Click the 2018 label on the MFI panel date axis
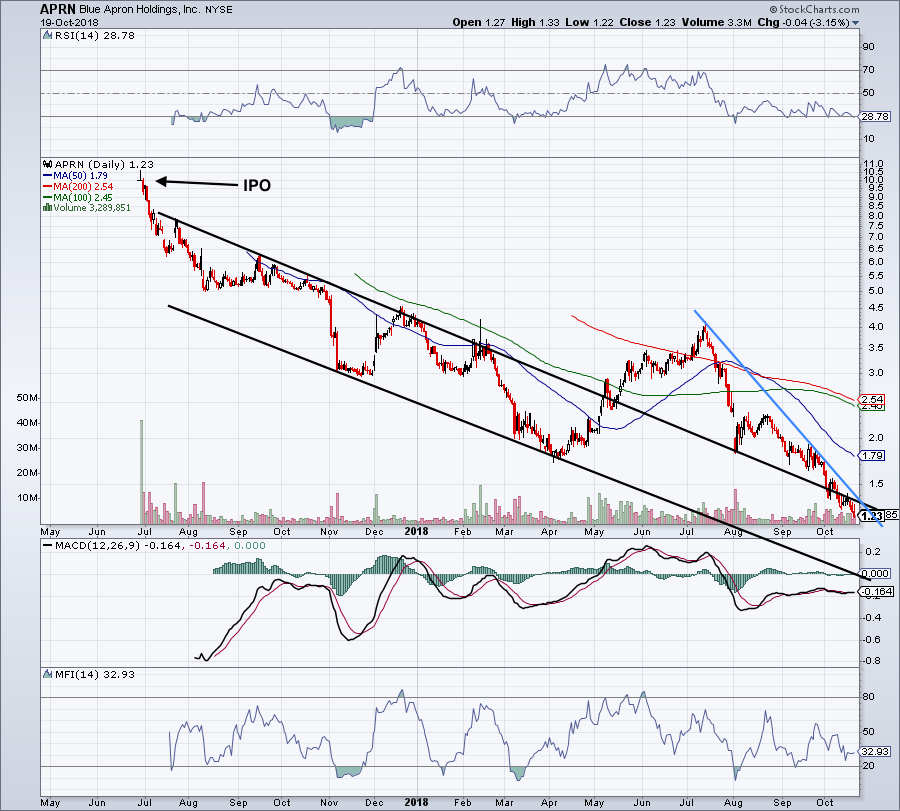The height and width of the screenshot is (811, 900). pos(416,802)
